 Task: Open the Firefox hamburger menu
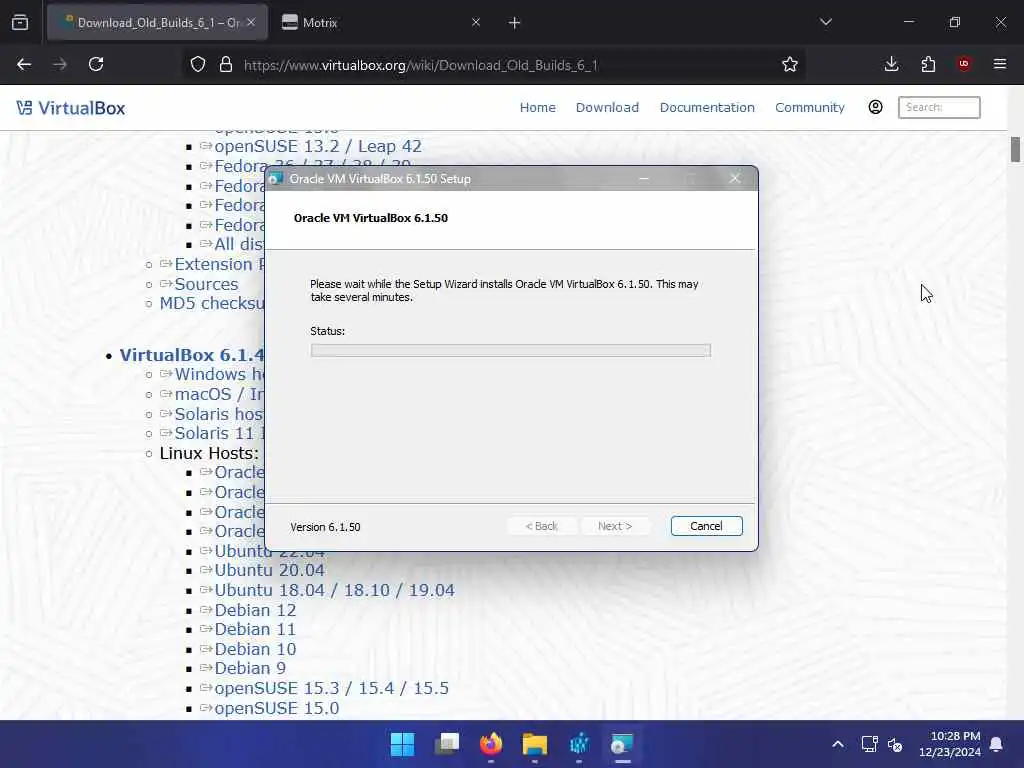coord(1000,64)
